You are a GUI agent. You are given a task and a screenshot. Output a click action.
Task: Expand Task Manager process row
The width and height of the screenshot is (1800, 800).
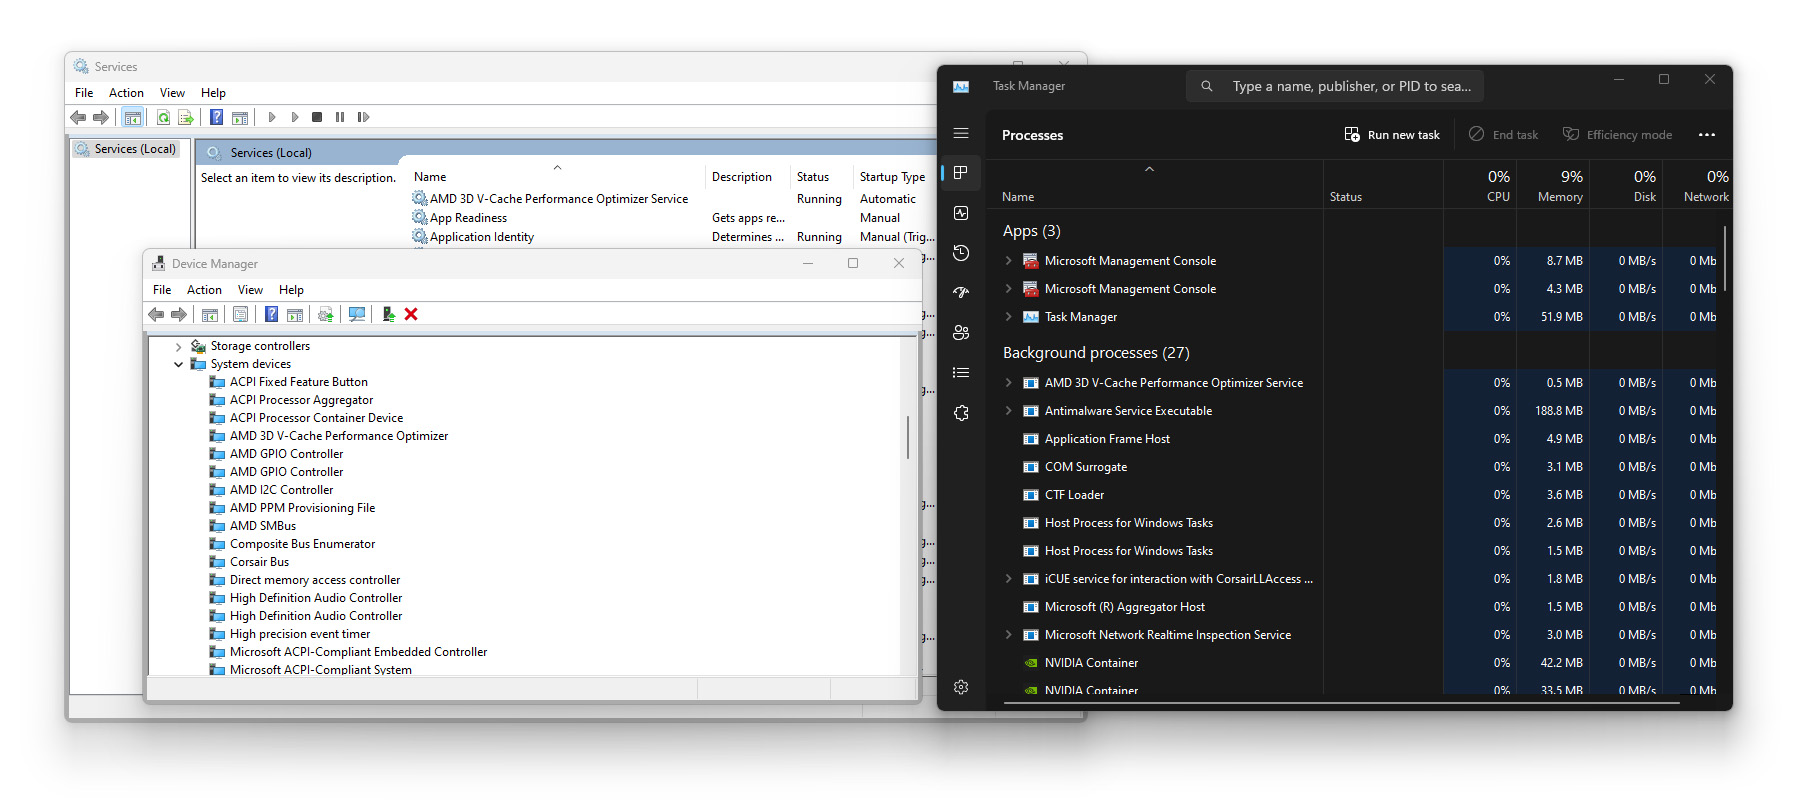click(x=1008, y=317)
